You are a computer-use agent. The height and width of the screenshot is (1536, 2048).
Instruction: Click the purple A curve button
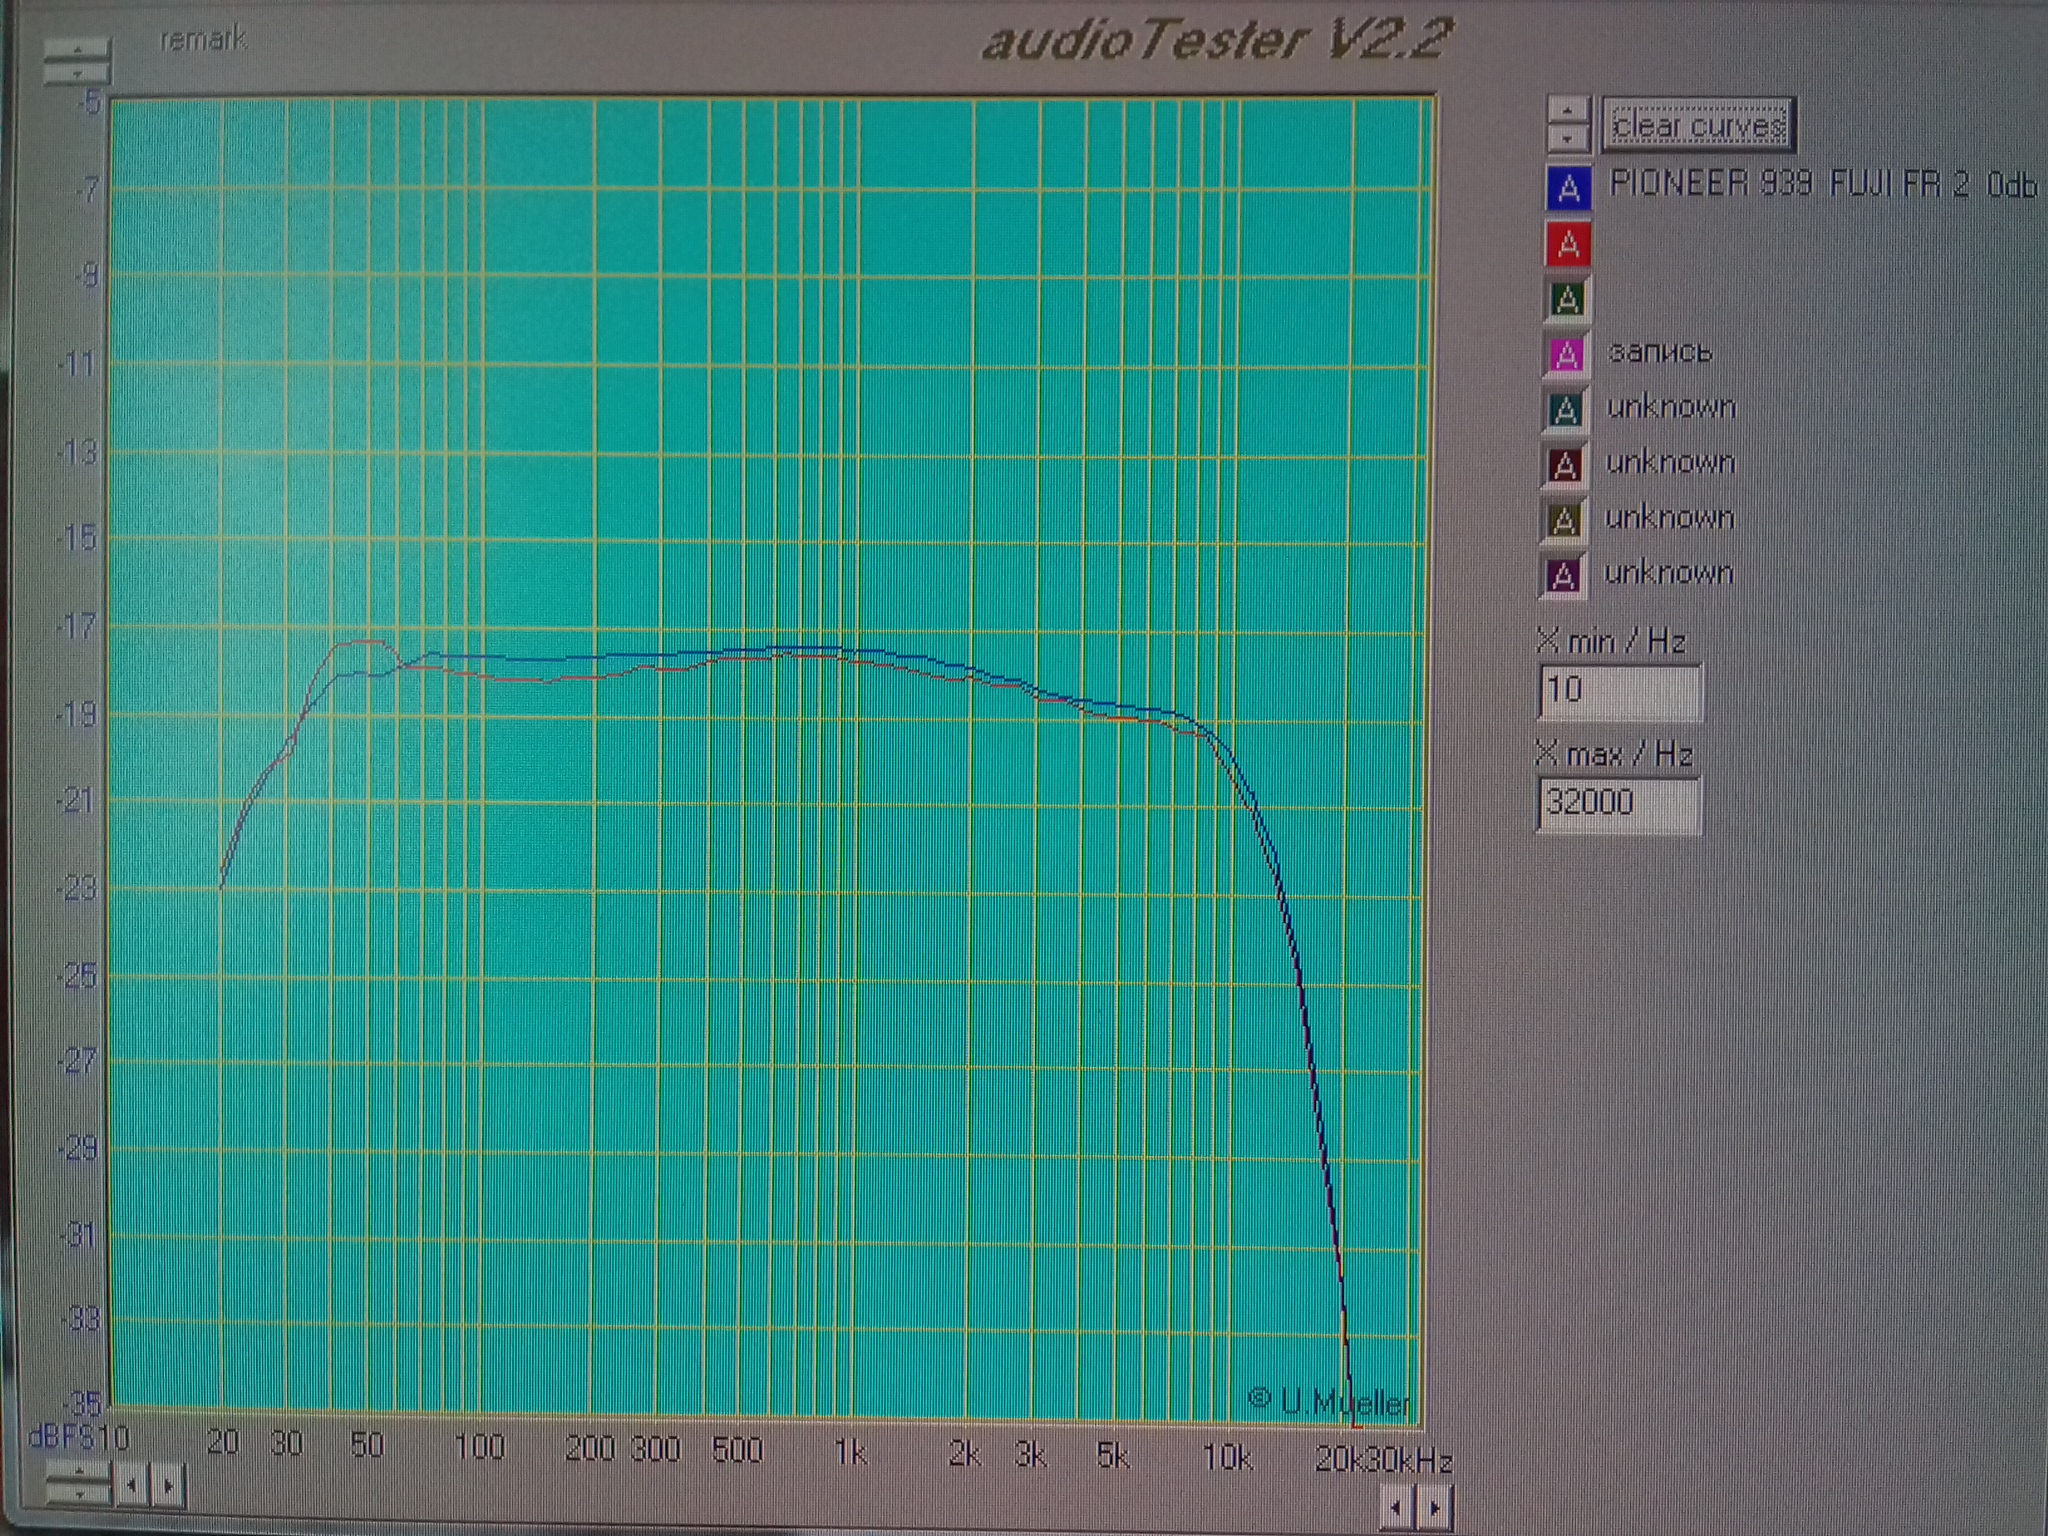1563,576
